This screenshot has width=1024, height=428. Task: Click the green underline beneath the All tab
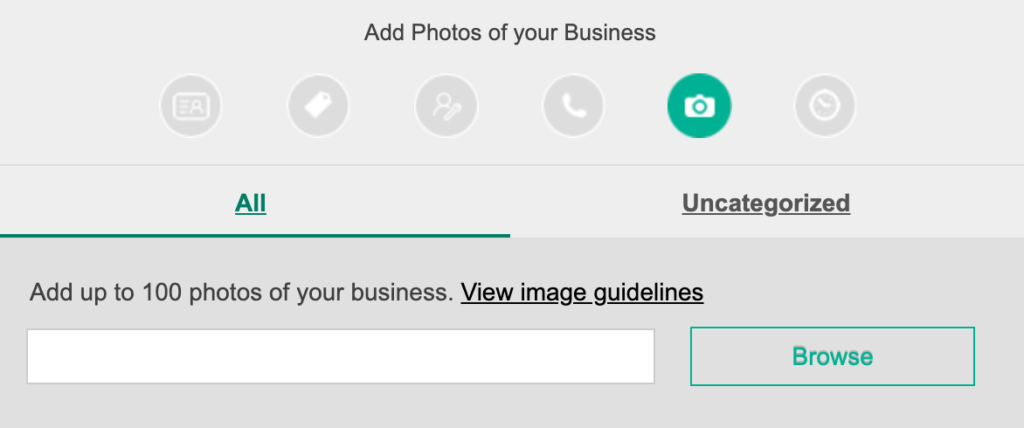coord(255,235)
